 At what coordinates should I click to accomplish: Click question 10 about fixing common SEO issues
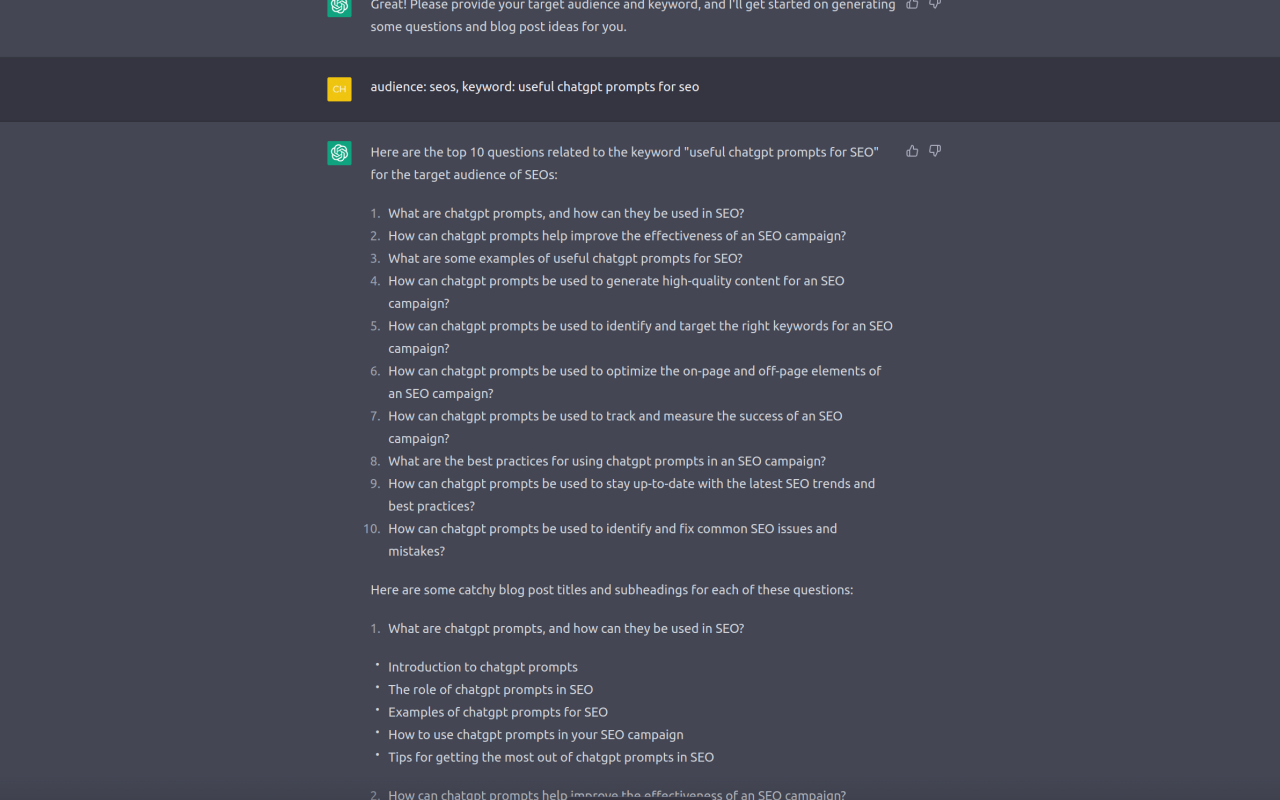tap(612, 529)
